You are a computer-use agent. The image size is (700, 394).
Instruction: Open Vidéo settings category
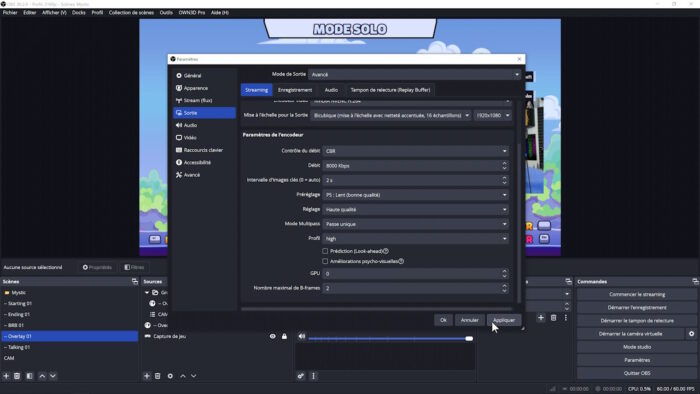click(204, 138)
